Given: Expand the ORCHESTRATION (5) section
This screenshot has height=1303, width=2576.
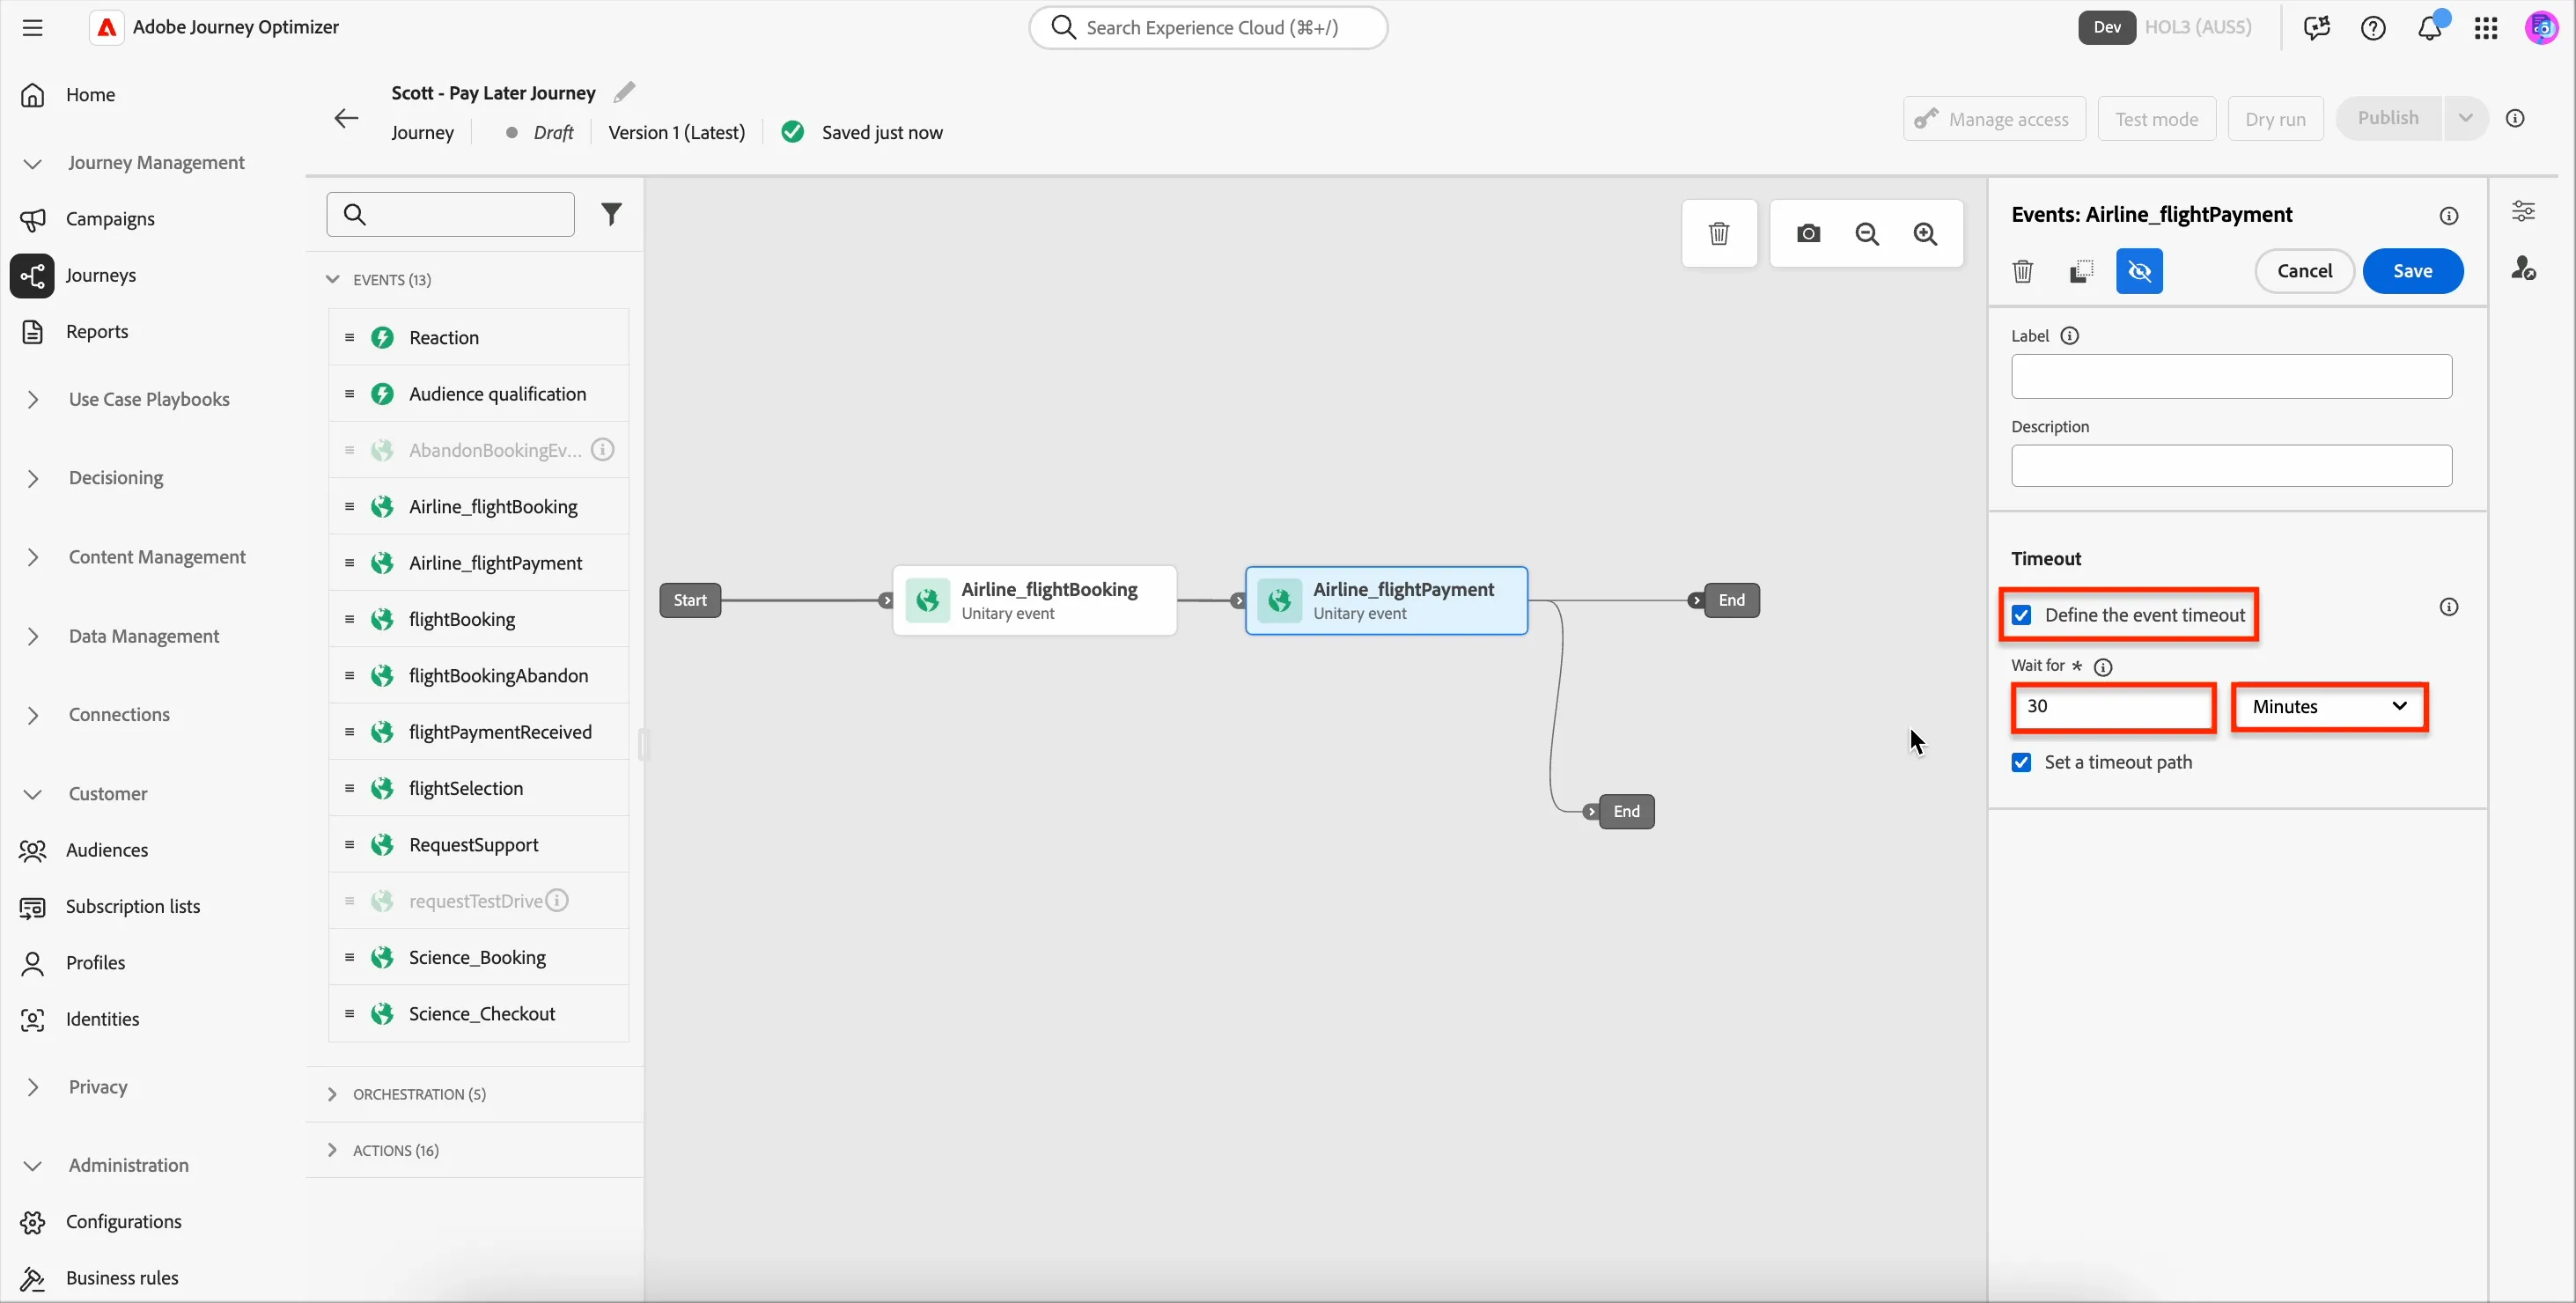Looking at the screenshot, I should (x=332, y=1094).
